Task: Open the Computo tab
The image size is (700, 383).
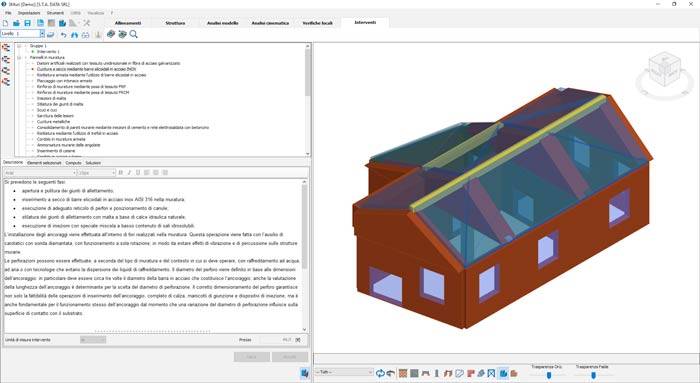Action: coord(73,163)
